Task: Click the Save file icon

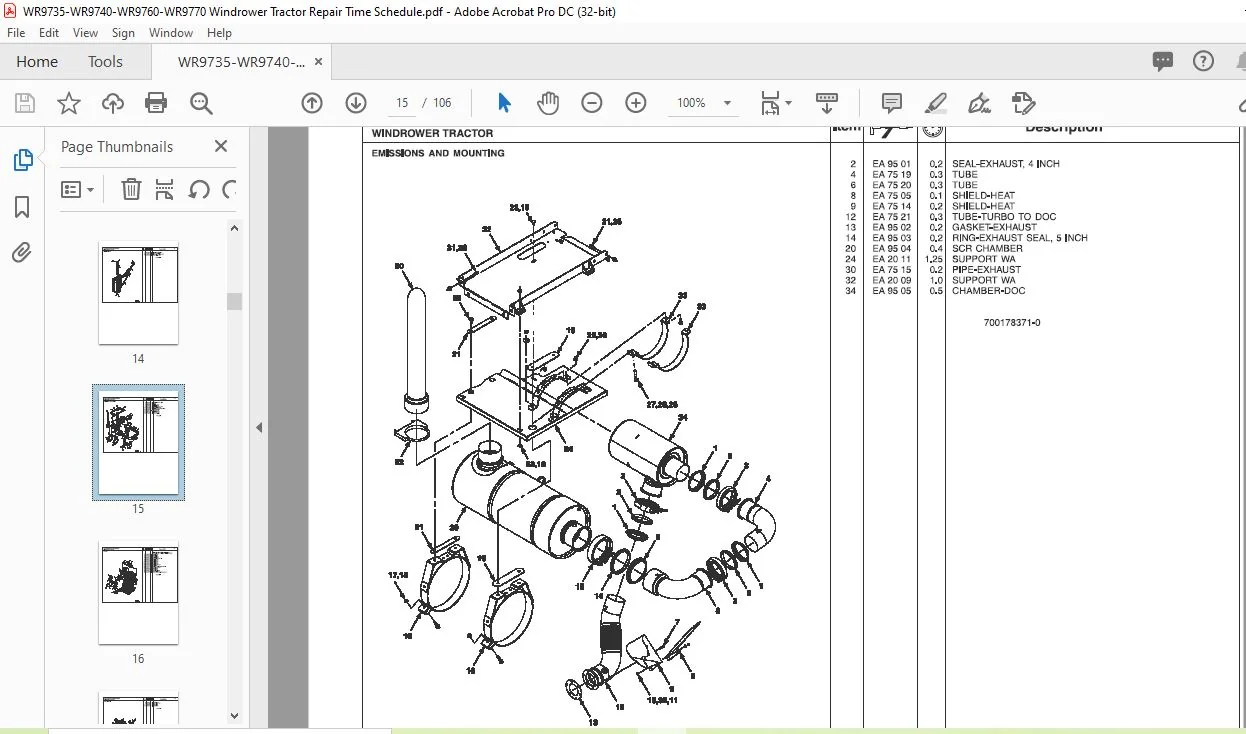Action: click(x=25, y=103)
